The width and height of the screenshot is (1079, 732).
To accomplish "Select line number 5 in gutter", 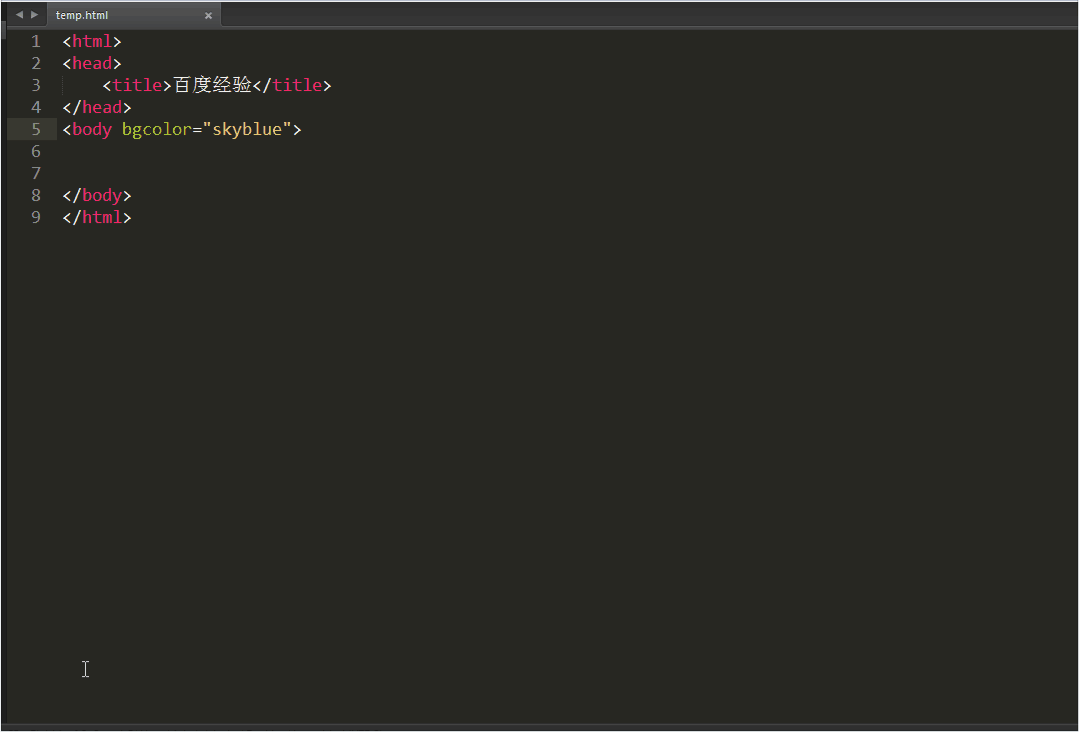I will pyautogui.click(x=36, y=129).
